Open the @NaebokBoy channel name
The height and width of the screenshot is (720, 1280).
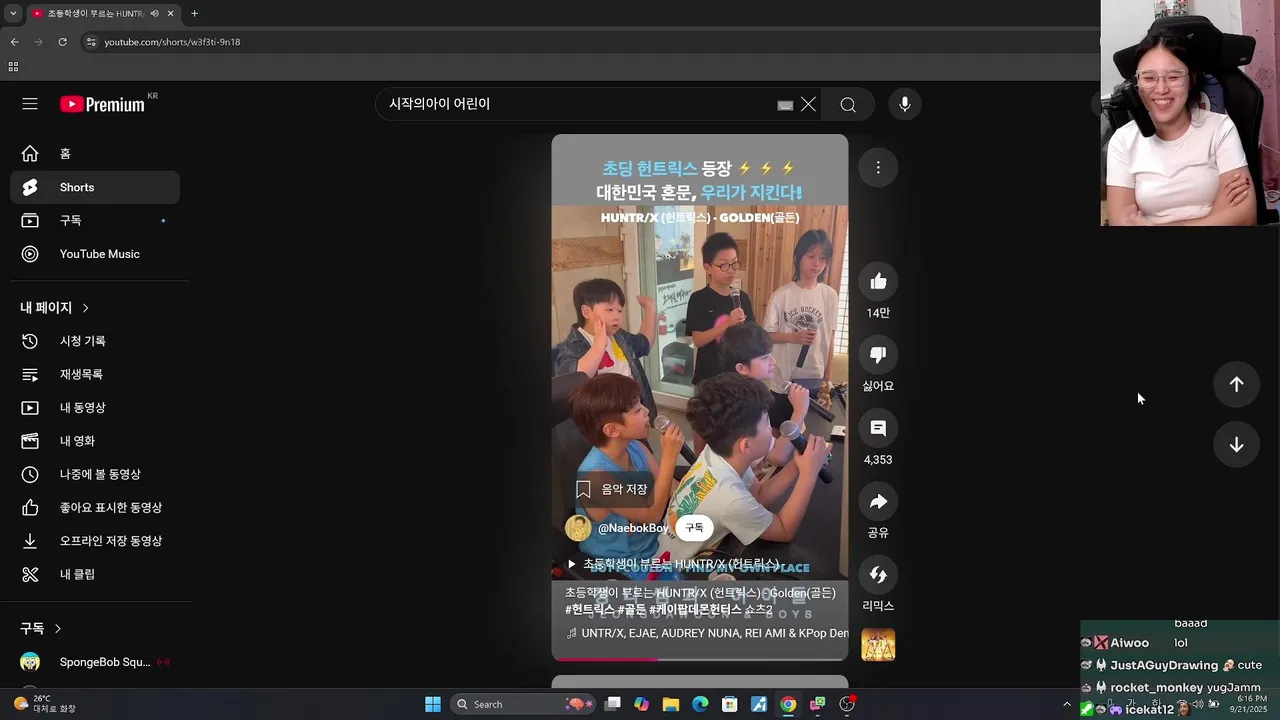[x=632, y=528]
